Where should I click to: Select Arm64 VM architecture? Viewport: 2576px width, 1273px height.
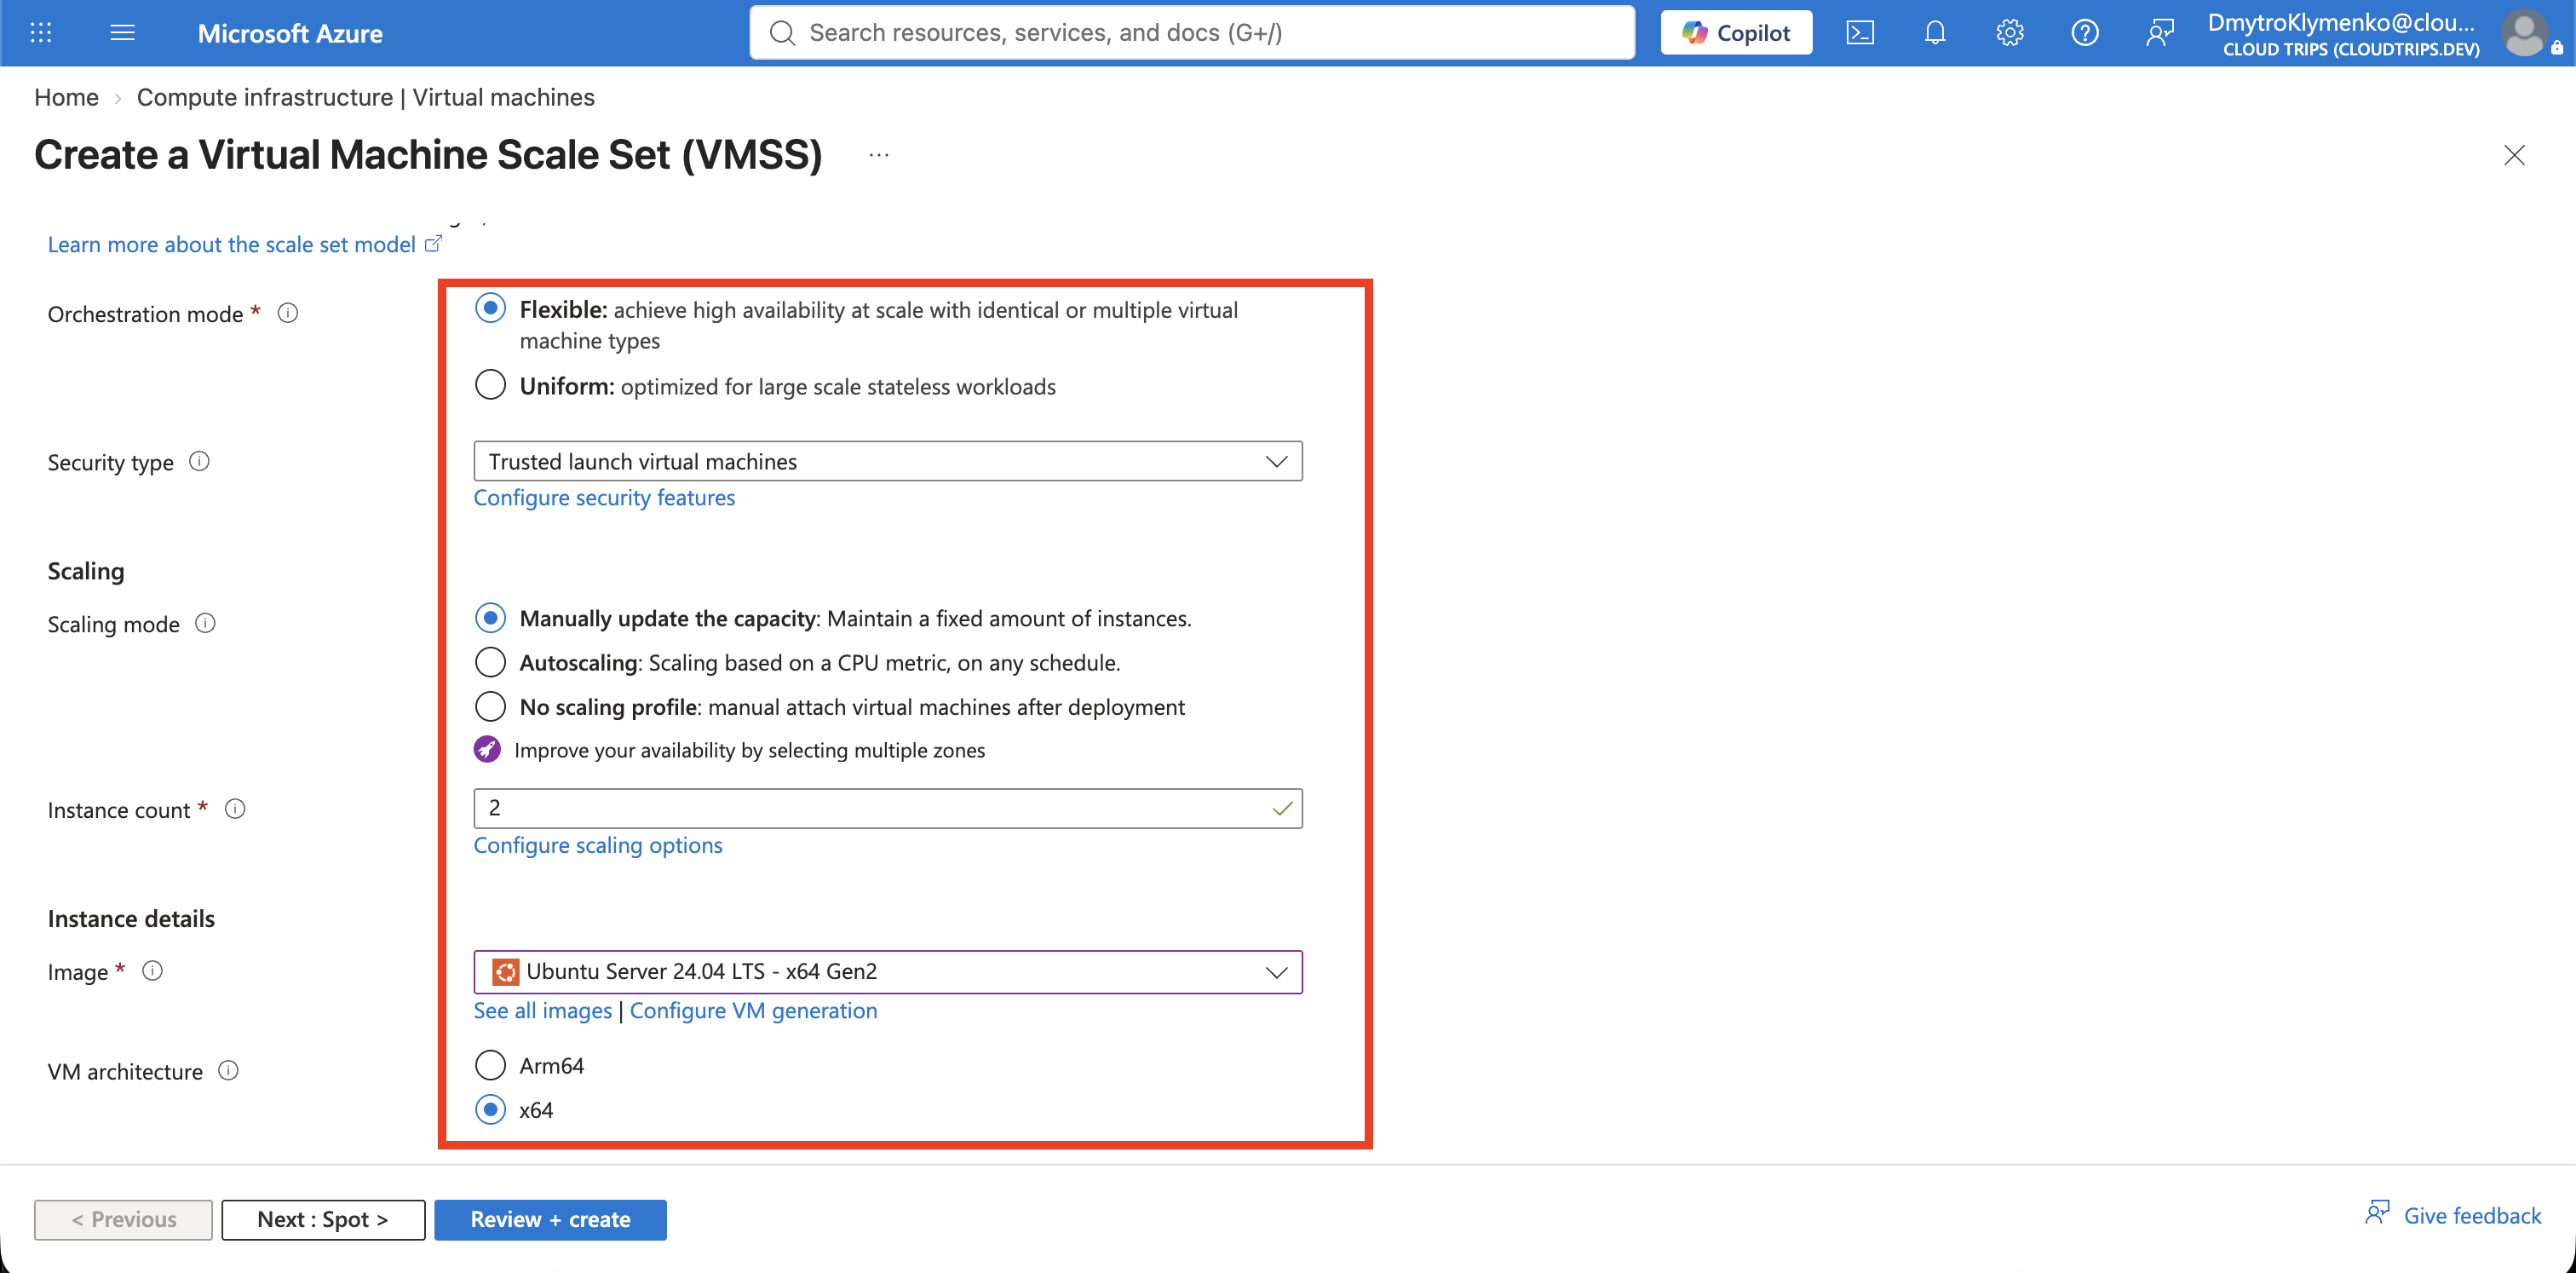point(490,1065)
